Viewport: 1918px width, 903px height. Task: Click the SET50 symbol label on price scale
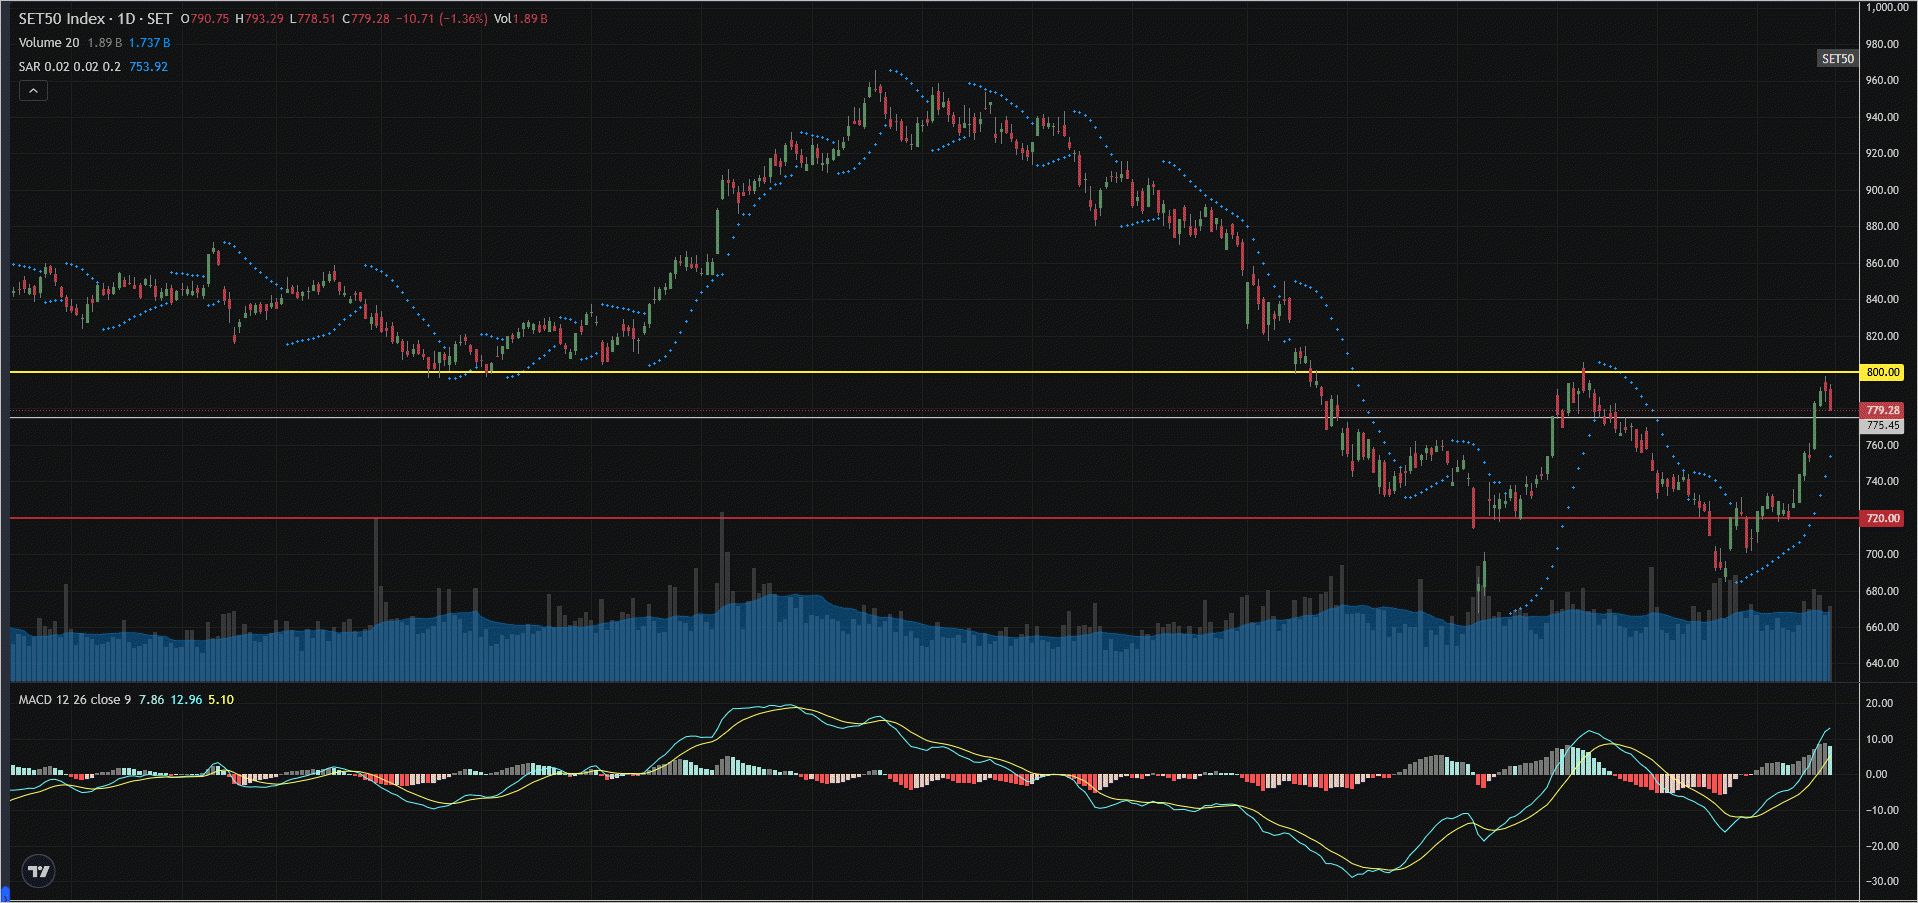click(x=1837, y=59)
